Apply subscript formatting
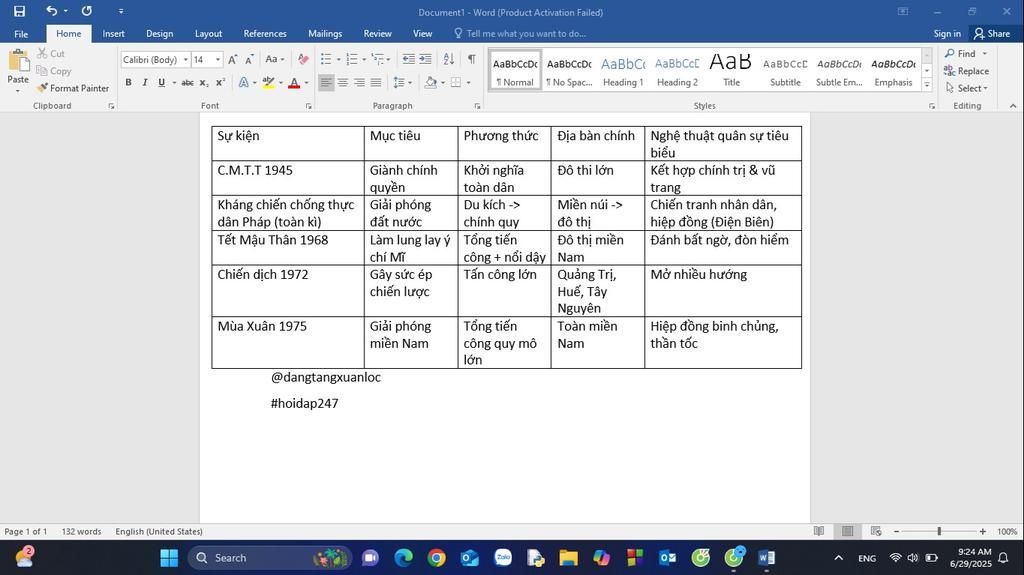The height and width of the screenshot is (575, 1024). coord(204,83)
